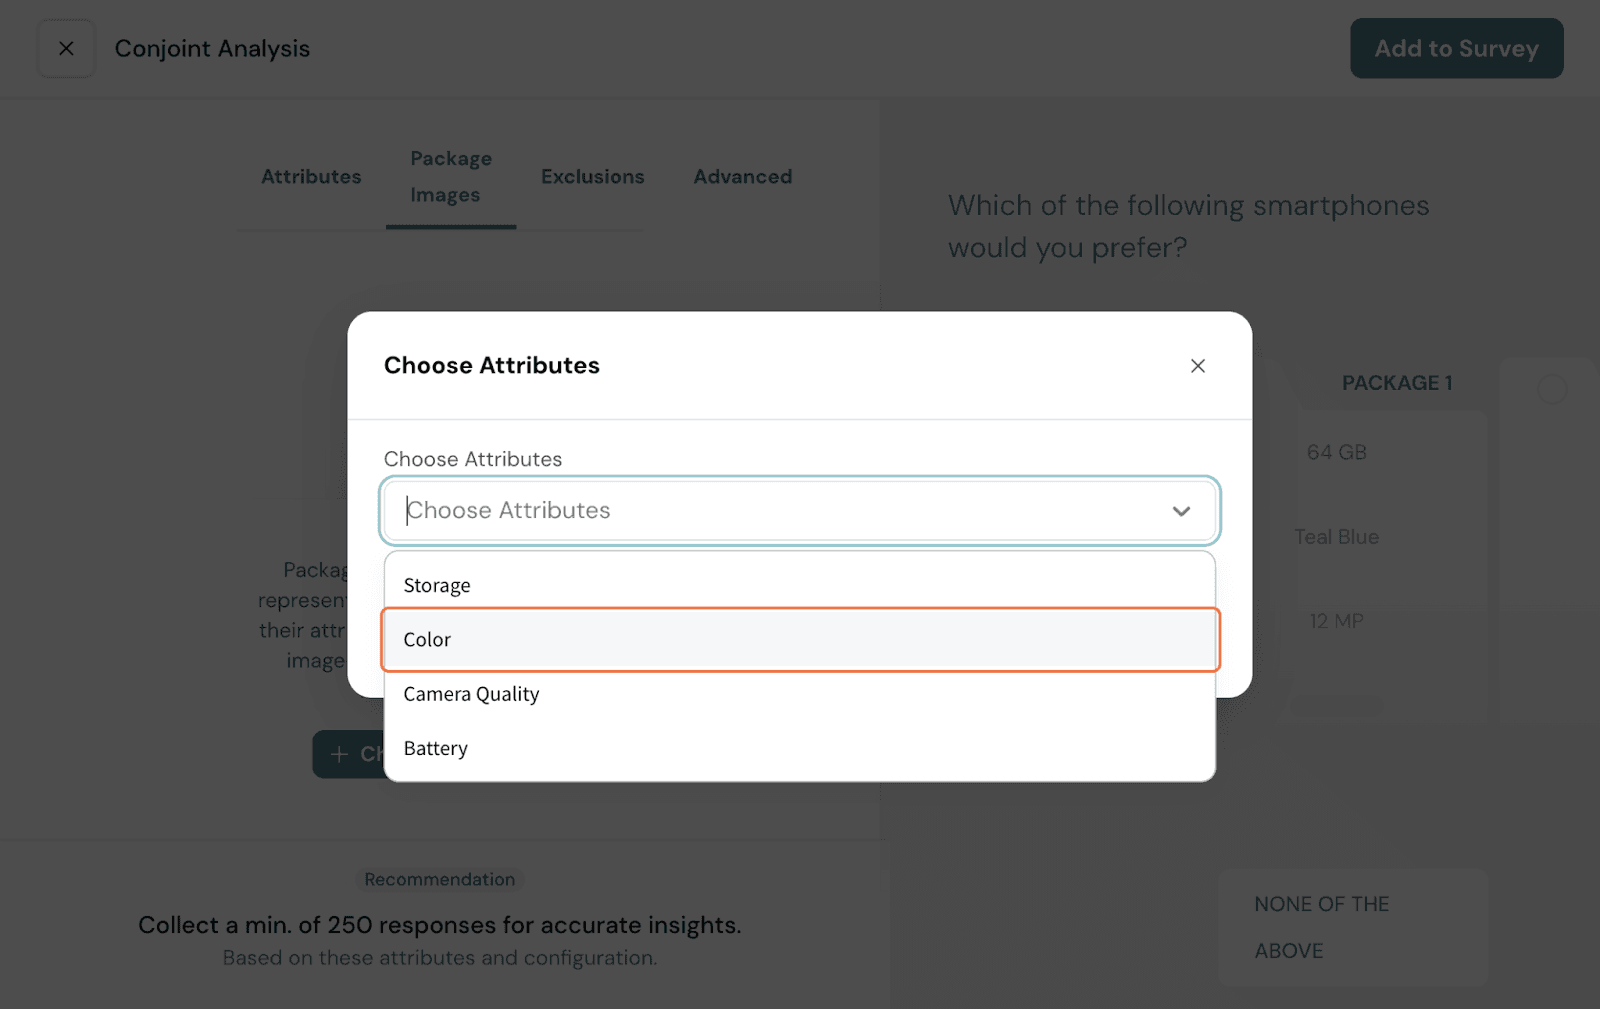The image size is (1600, 1009).
Task: Open the Advanced tab
Action: click(x=742, y=177)
